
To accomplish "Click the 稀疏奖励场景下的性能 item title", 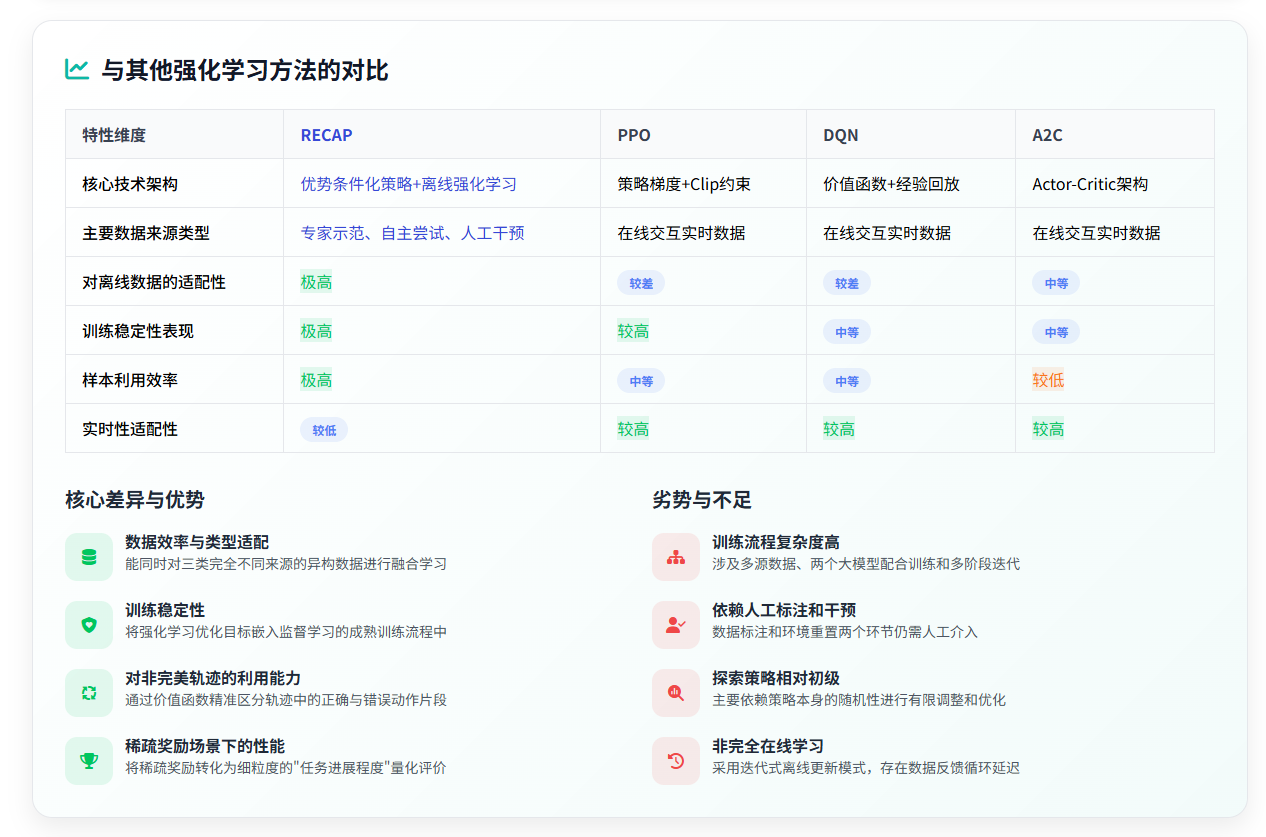I will click(x=205, y=746).
